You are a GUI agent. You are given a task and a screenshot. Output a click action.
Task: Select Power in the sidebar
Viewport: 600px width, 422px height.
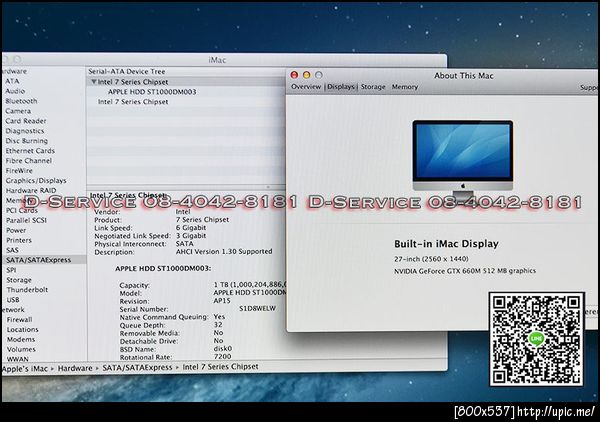click(x=16, y=230)
